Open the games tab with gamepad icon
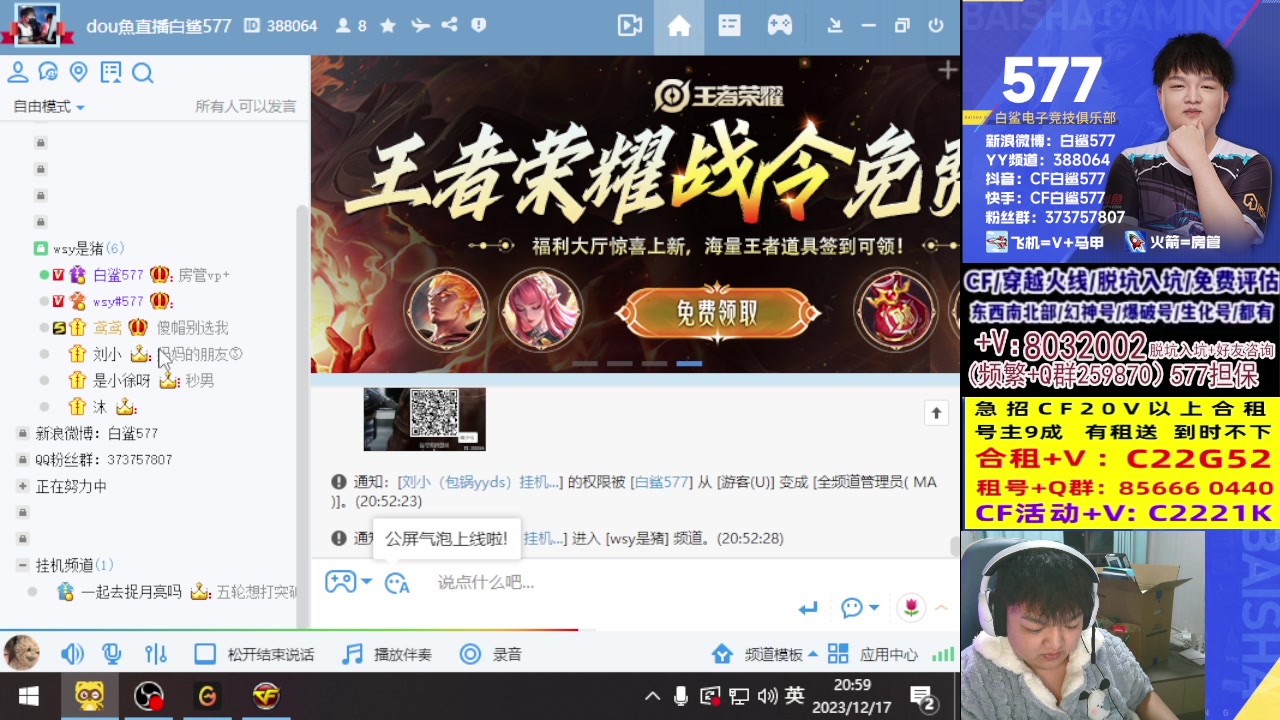The width and height of the screenshot is (1280, 720). pos(780,26)
